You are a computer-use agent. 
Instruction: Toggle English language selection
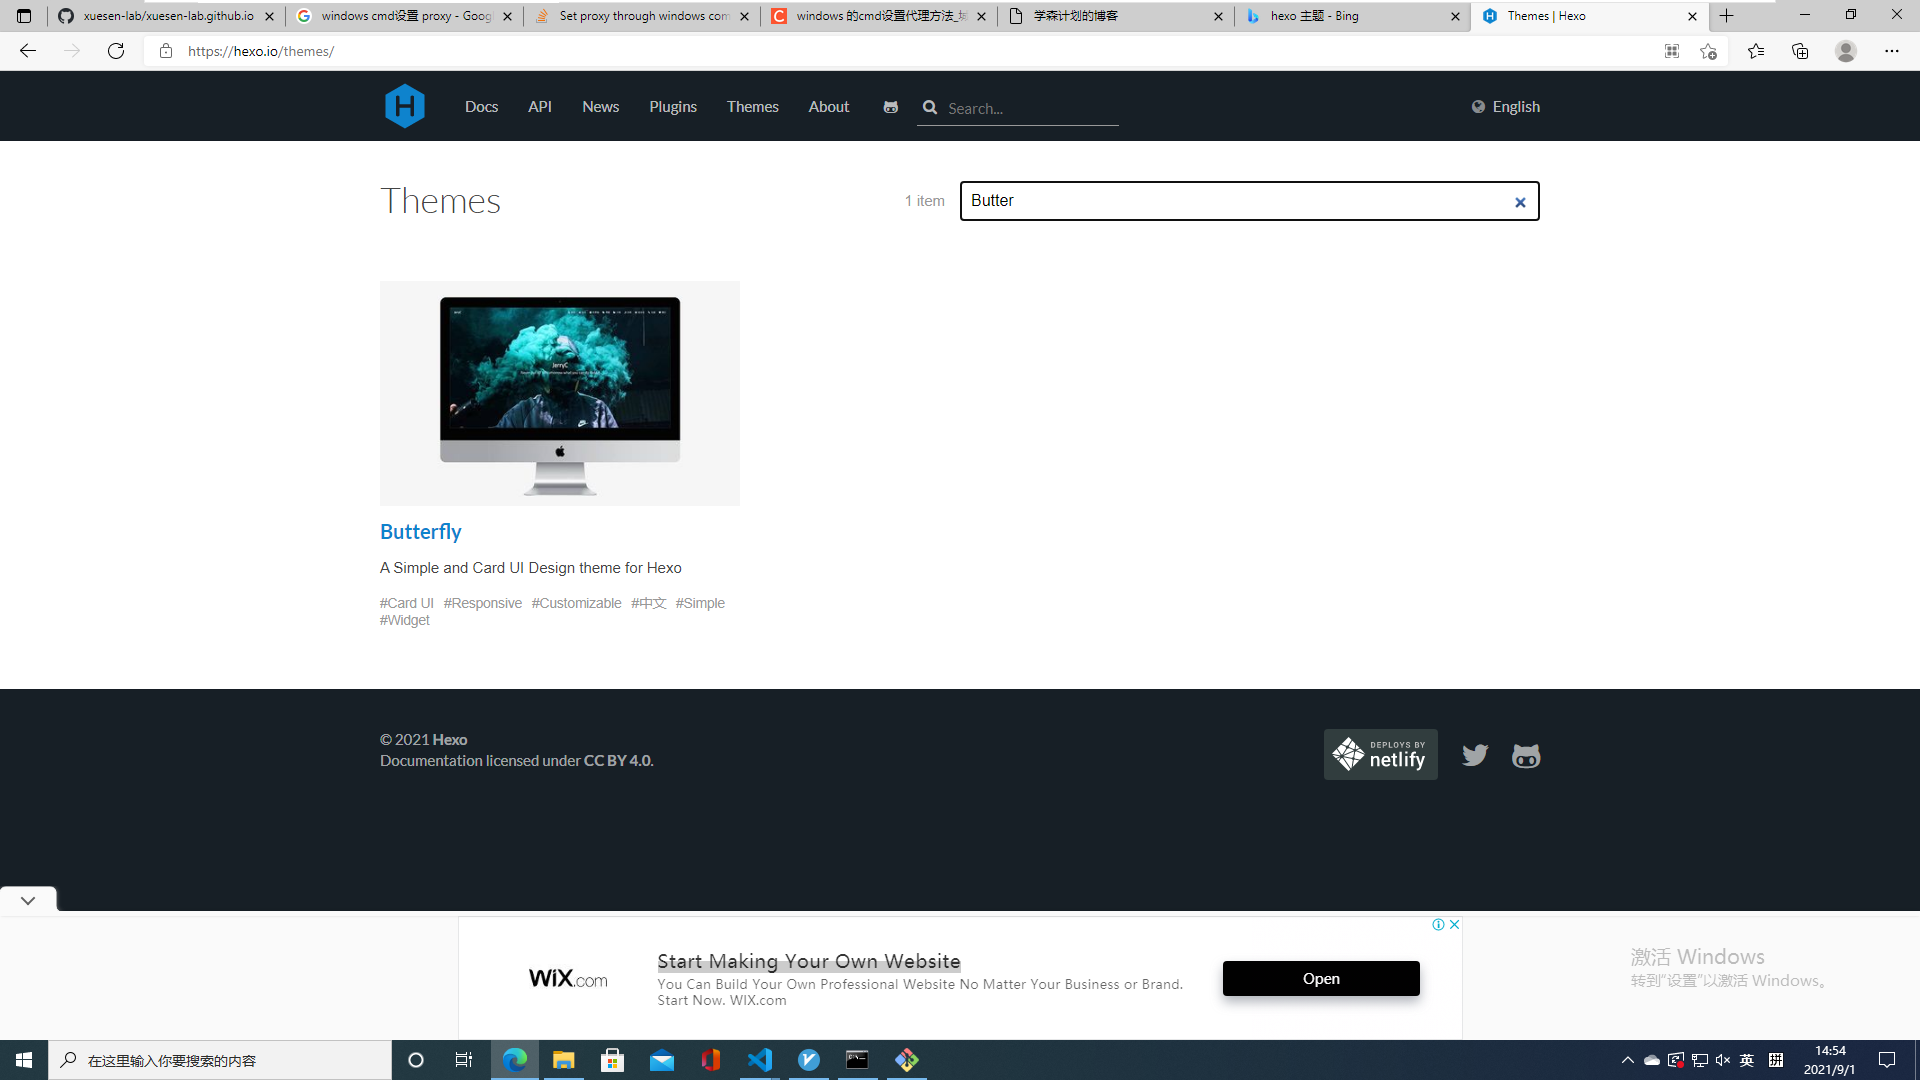[x=1505, y=105]
